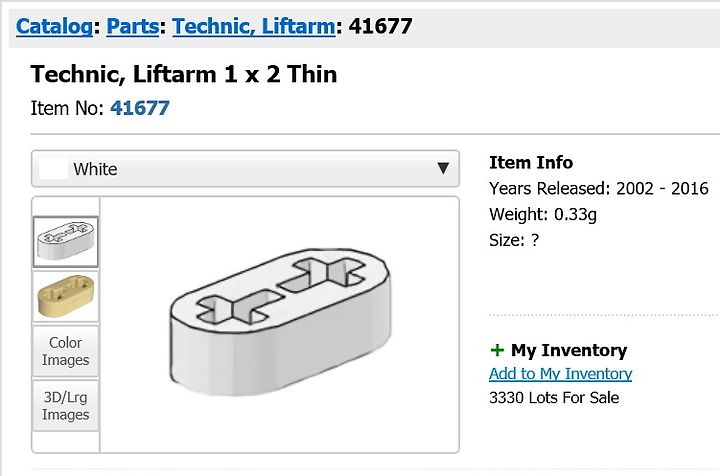Open the Technic, Liftarm category link

coord(253,26)
